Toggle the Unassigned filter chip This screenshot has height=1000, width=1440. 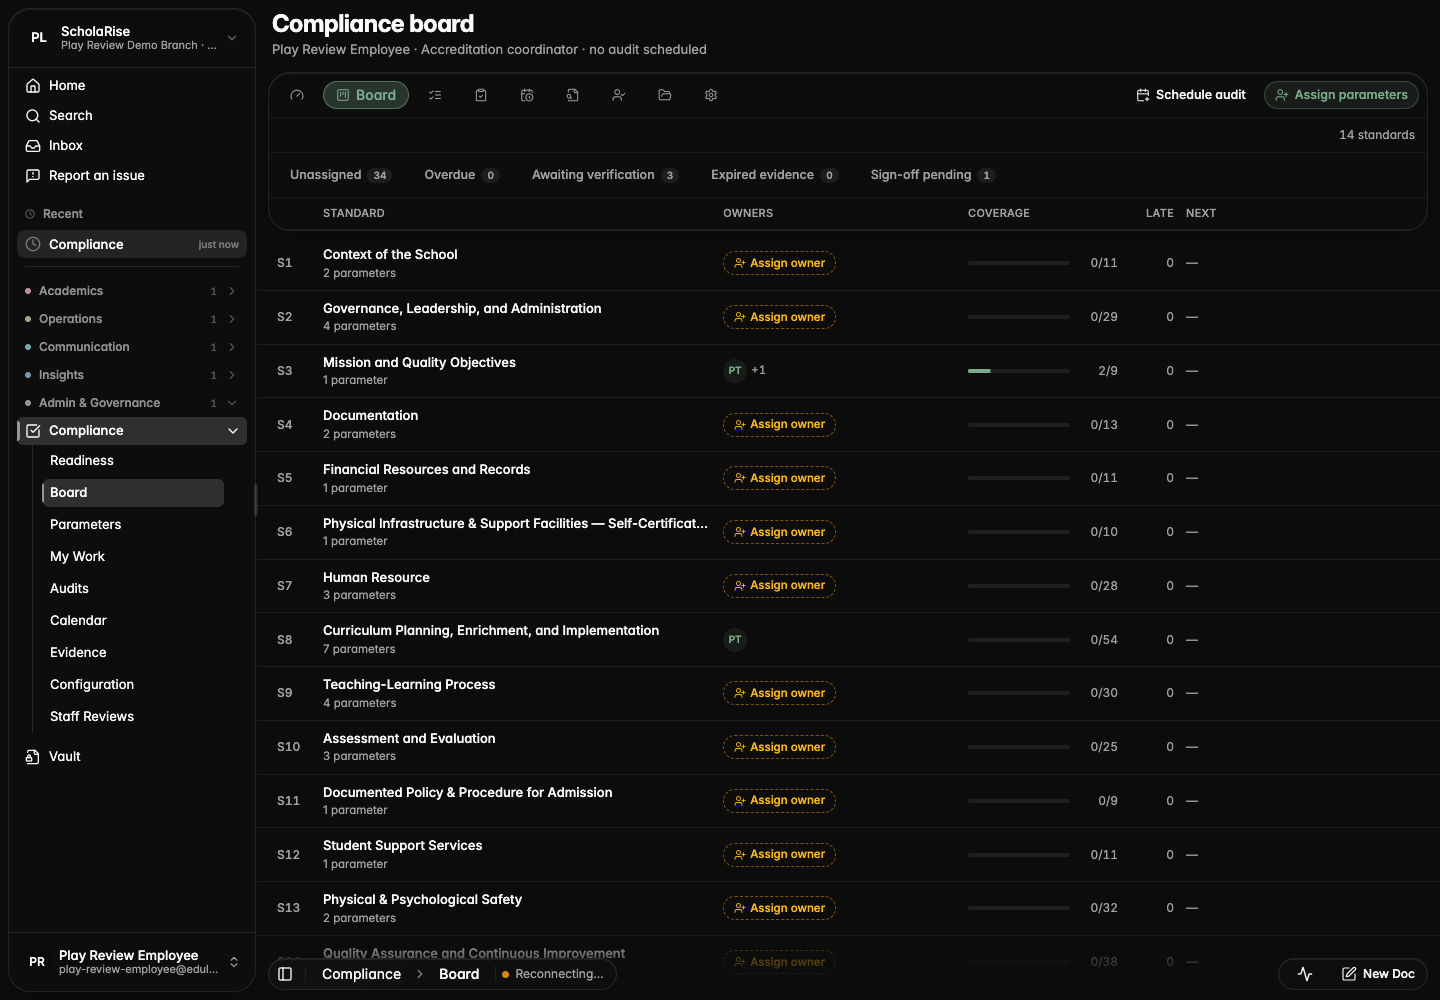(340, 175)
